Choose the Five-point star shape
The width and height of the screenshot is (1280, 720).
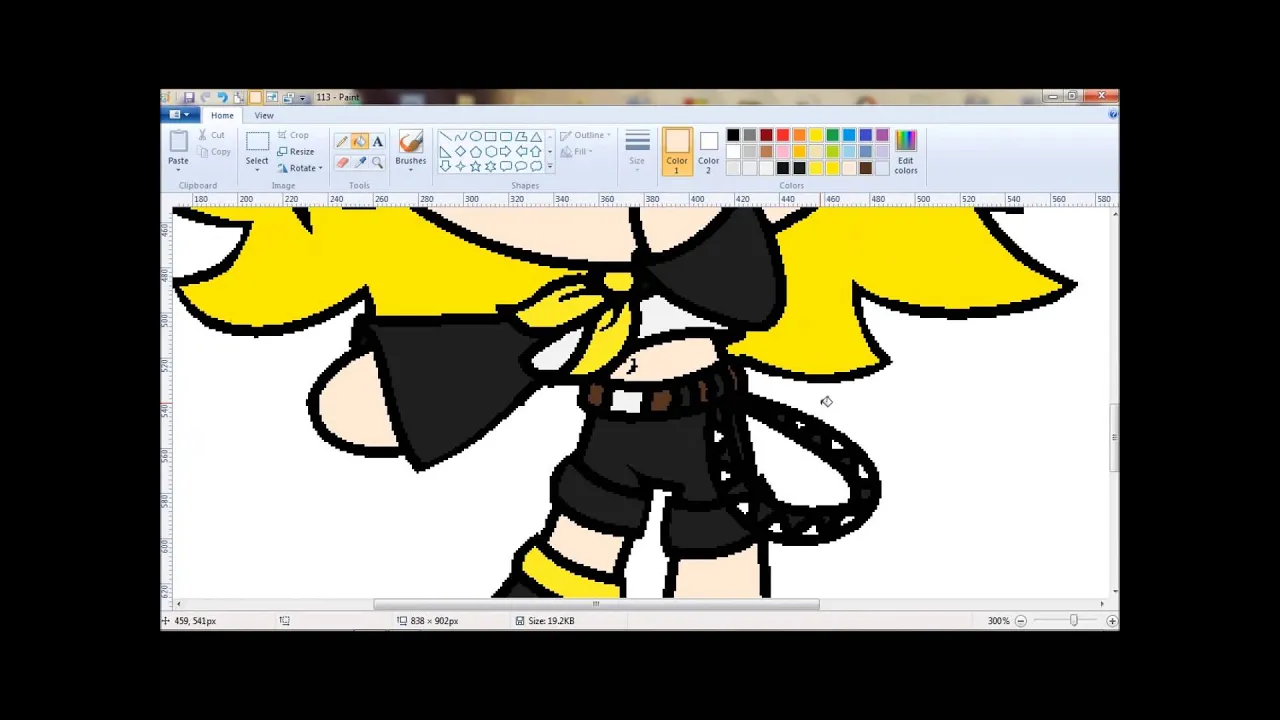pos(475,166)
